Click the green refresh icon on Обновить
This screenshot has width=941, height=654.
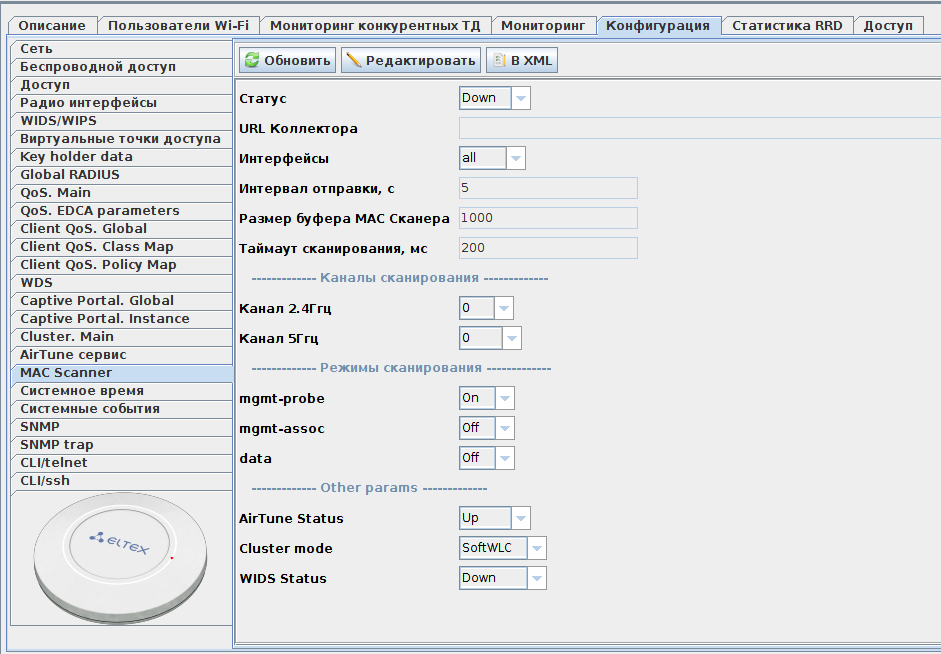tap(252, 61)
